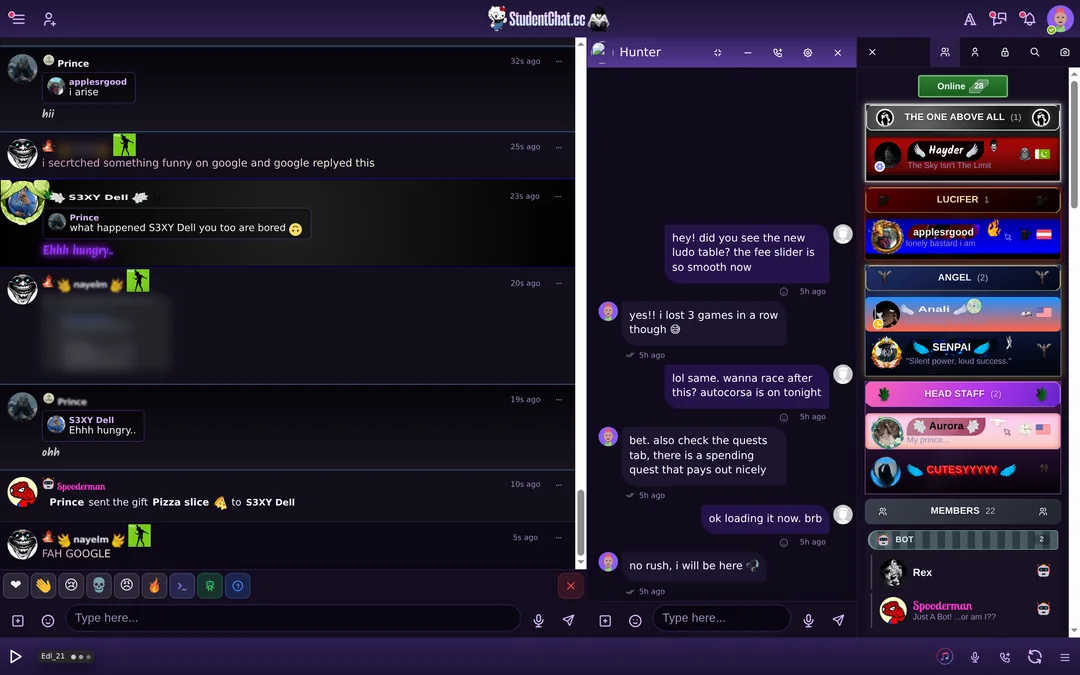Screen dimensions: 1080x675
Task: Send the fire quick reaction
Action: point(154,585)
